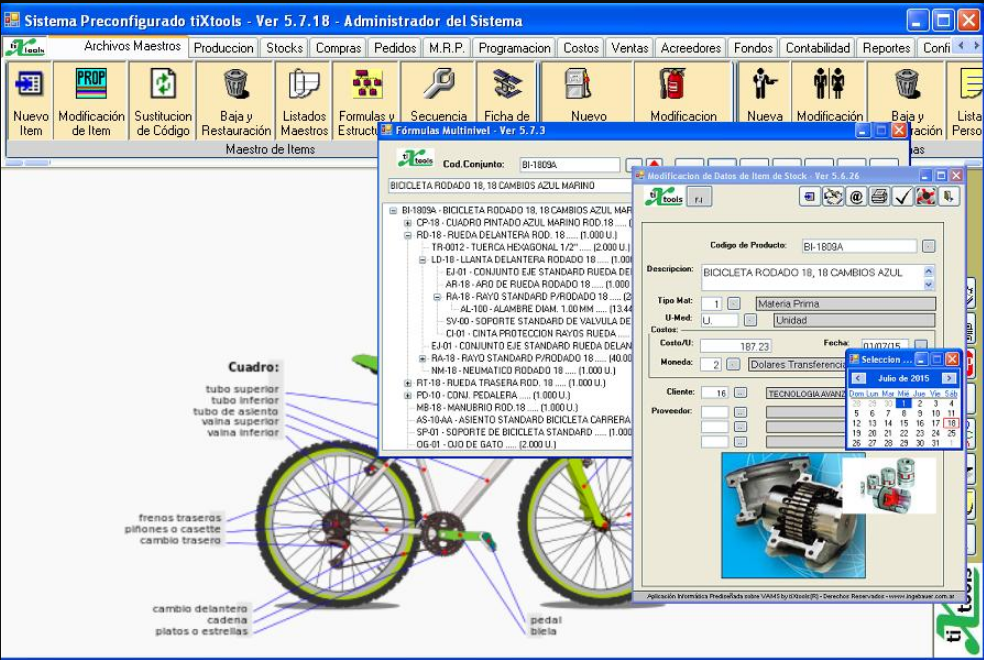
Task: Click the @ email icon
Action: (x=856, y=197)
